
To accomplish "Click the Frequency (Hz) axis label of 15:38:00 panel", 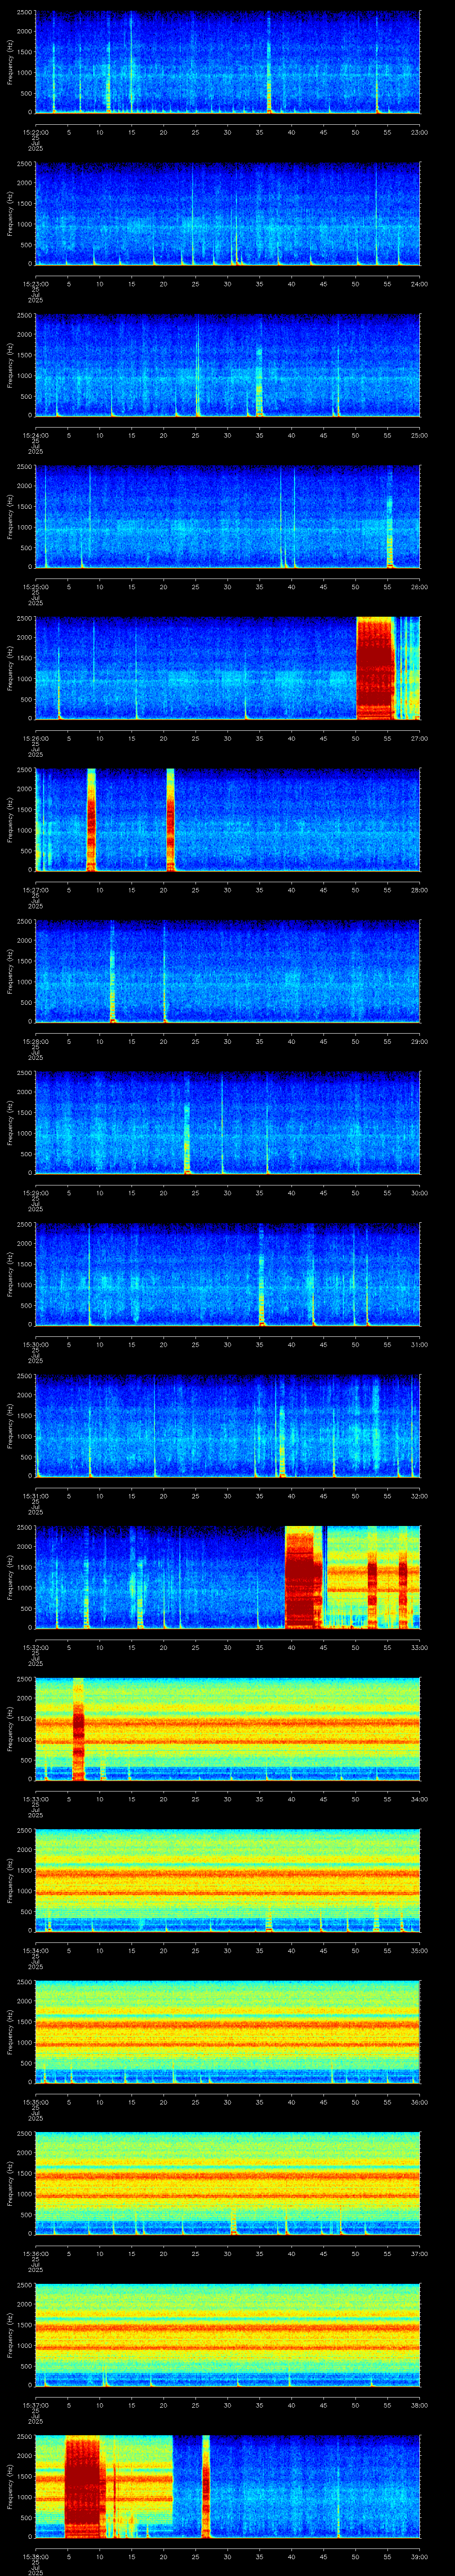I will (10, 2485).
